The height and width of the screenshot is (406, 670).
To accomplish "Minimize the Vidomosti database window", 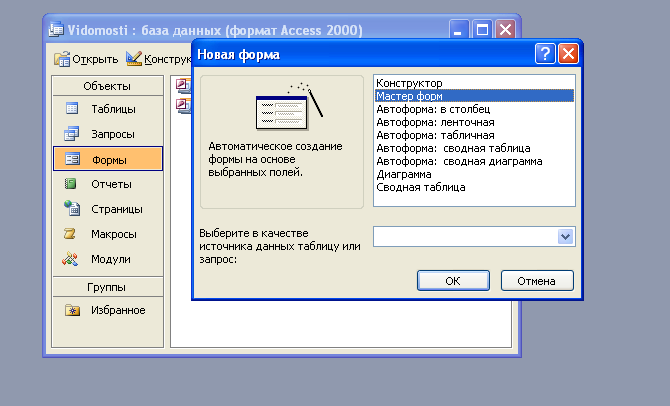I will 459,30.
